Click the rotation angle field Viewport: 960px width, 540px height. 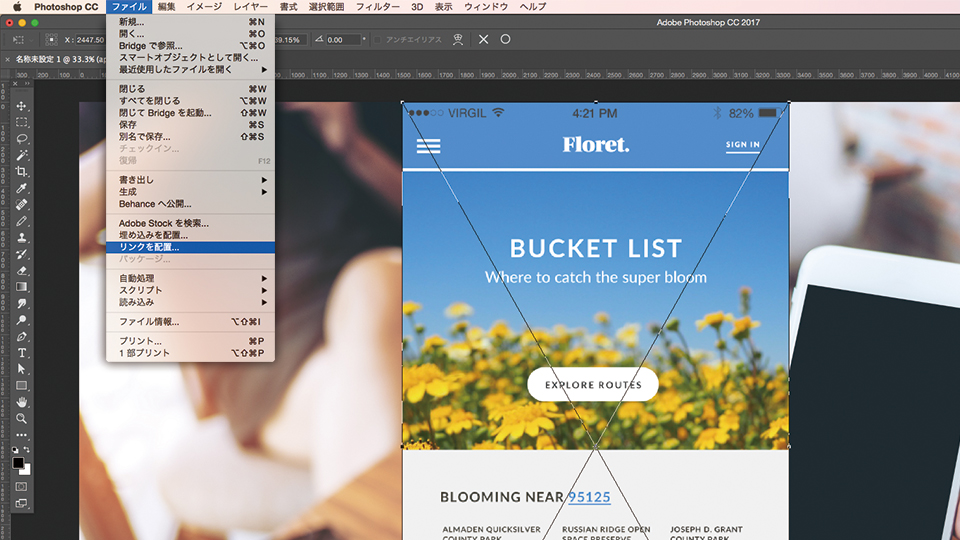343,40
